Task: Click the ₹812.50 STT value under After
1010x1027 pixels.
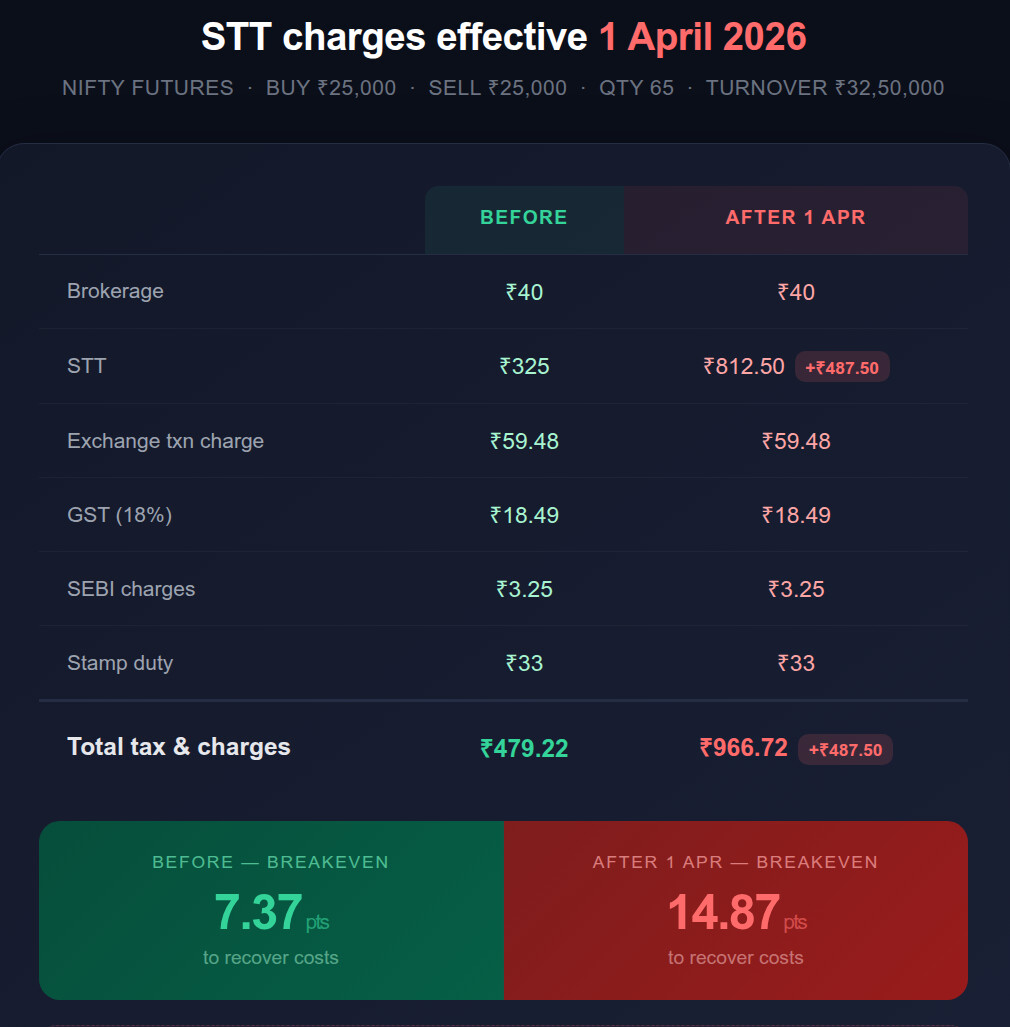Action: pos(744,366)
